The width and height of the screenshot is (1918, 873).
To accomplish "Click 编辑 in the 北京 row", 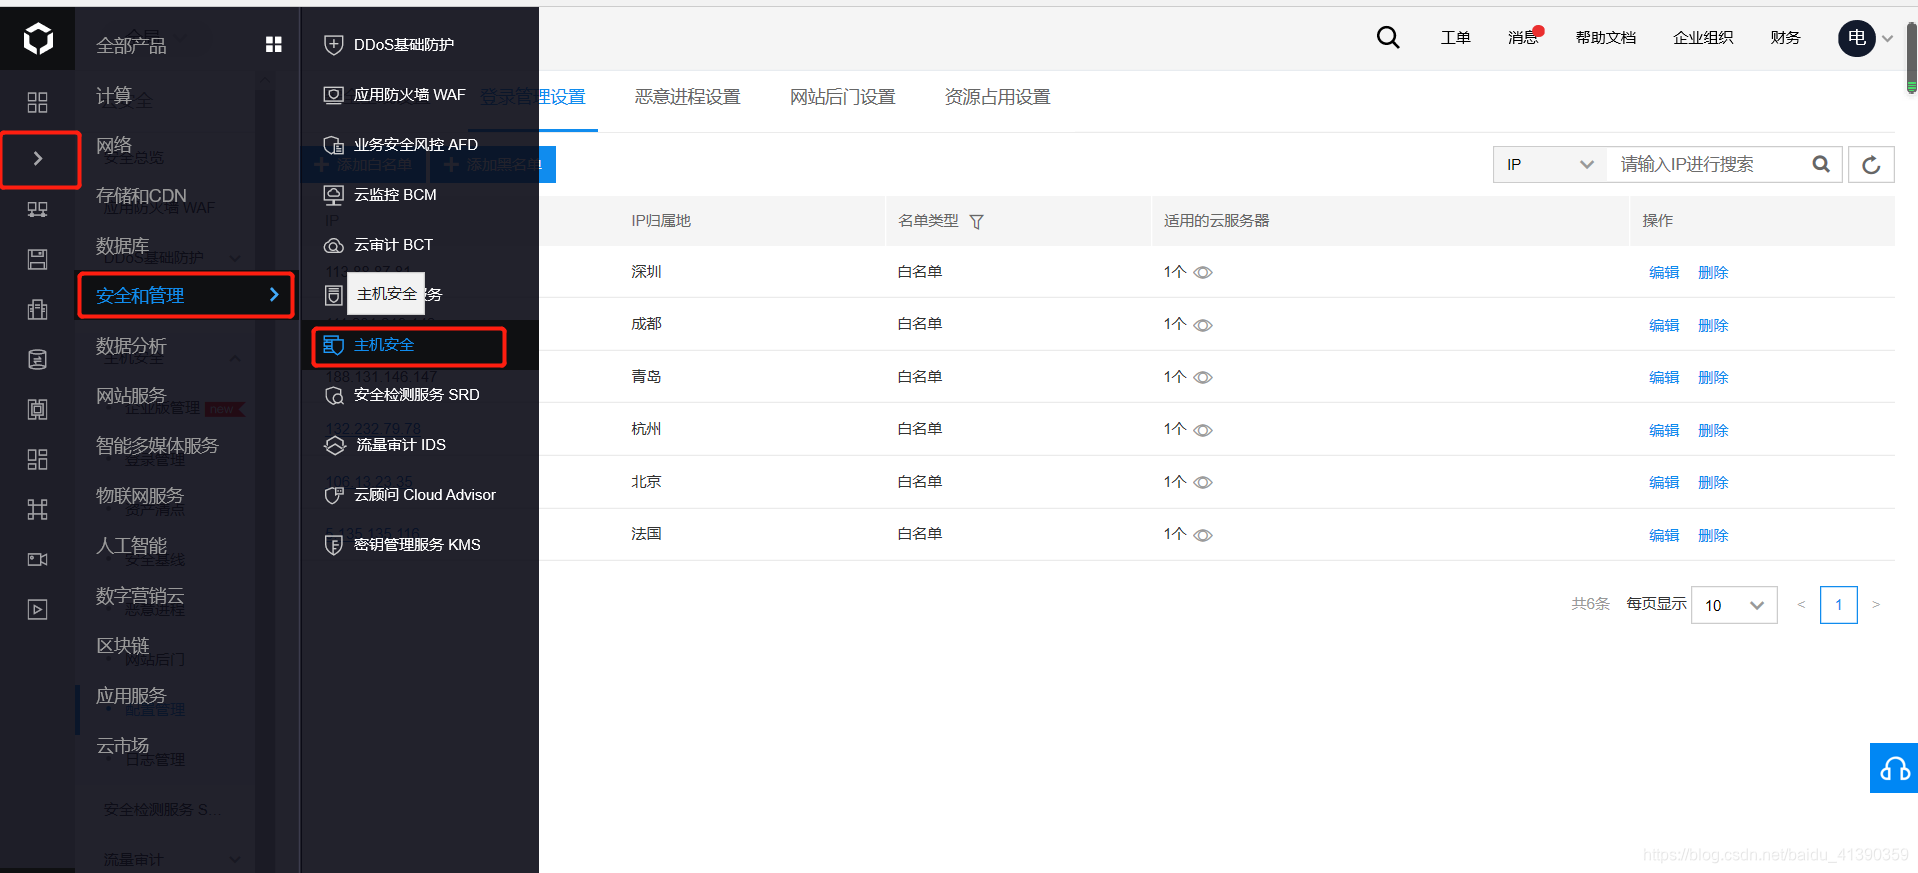I will (1664, 483).
